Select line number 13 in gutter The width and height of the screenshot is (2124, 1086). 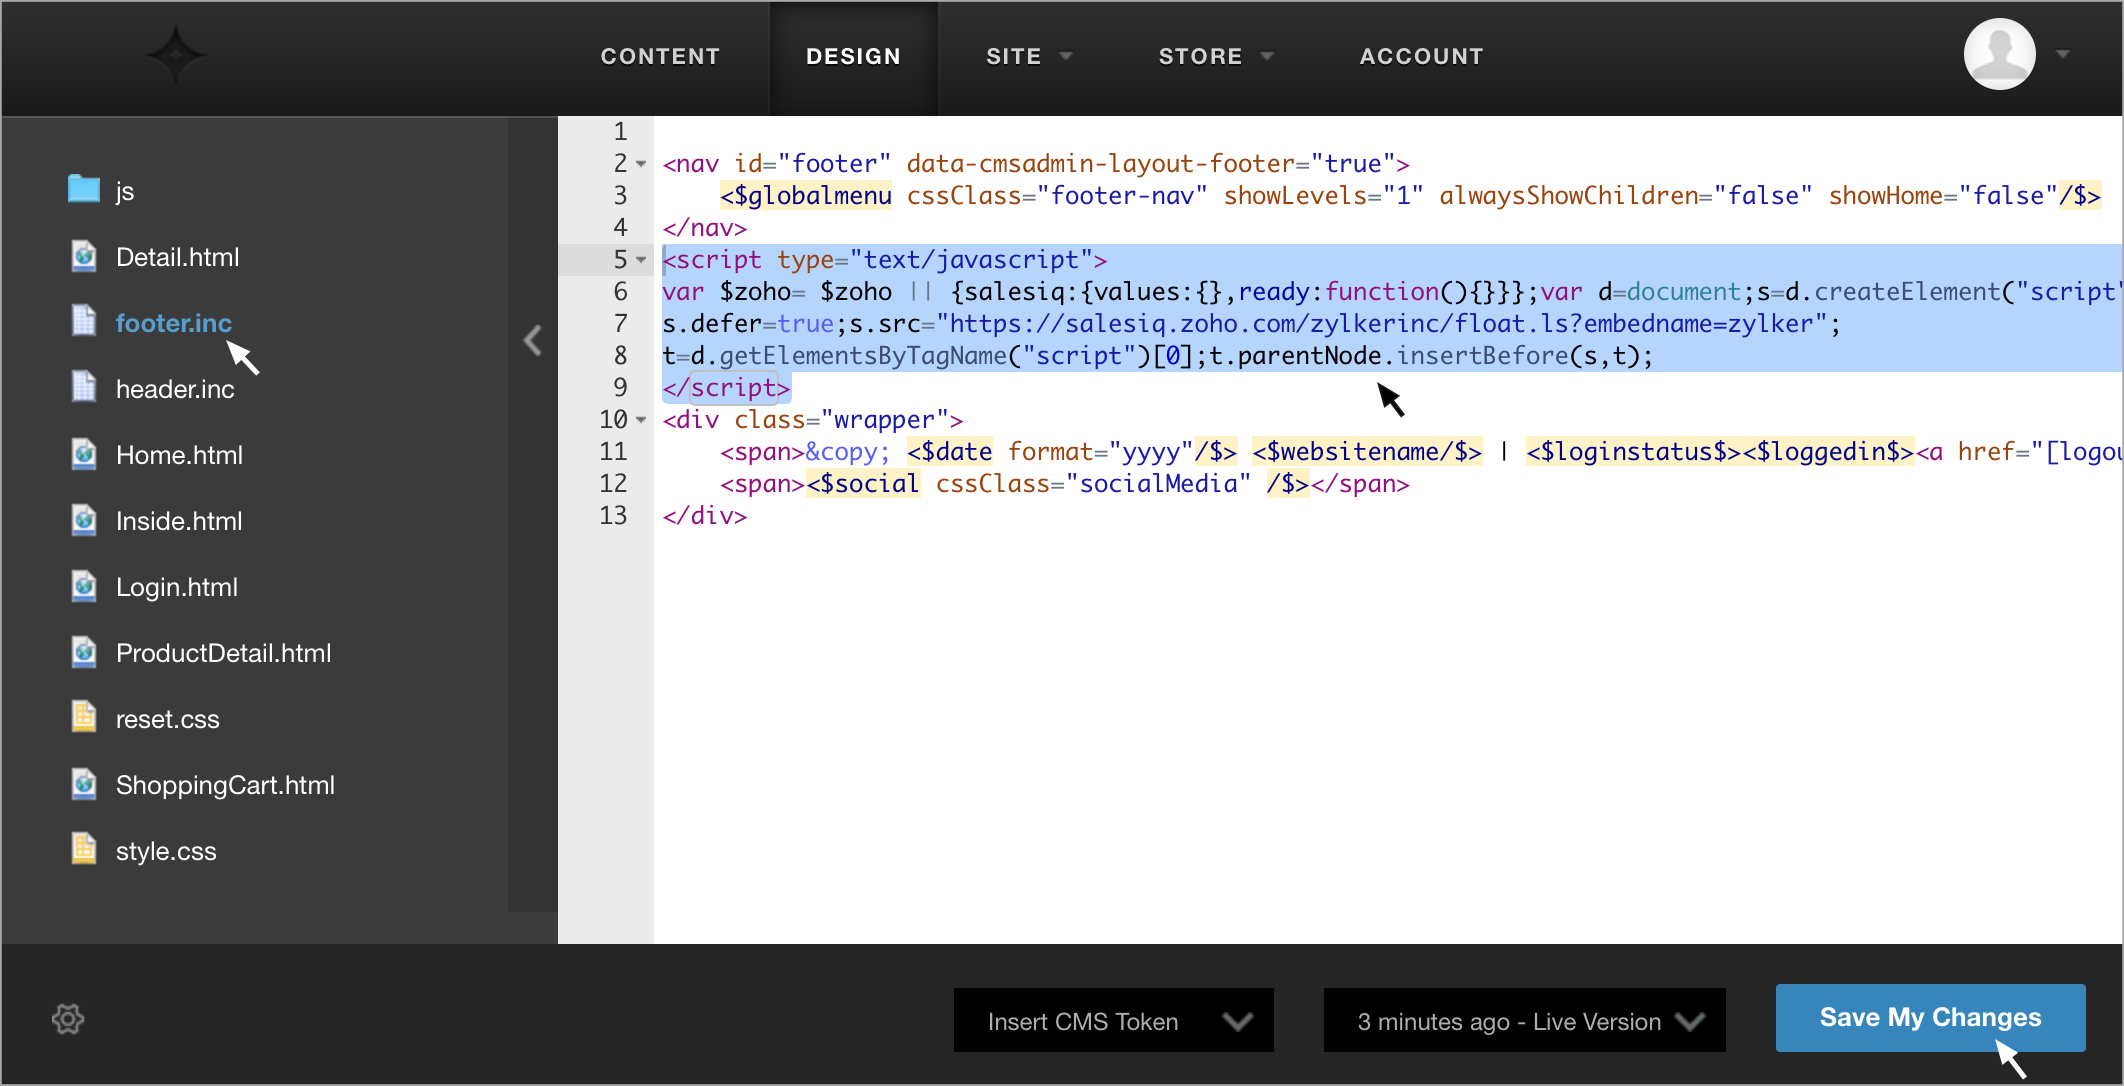[x=613, y=516]
